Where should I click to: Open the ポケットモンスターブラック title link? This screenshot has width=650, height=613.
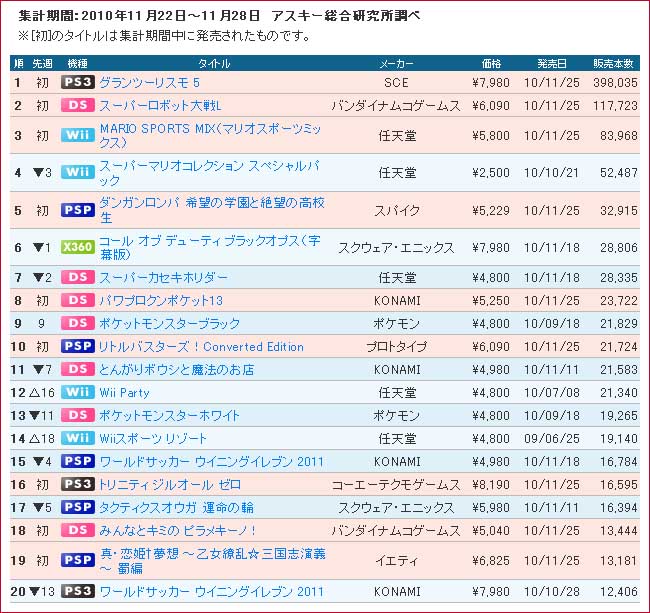pos(170,323)
